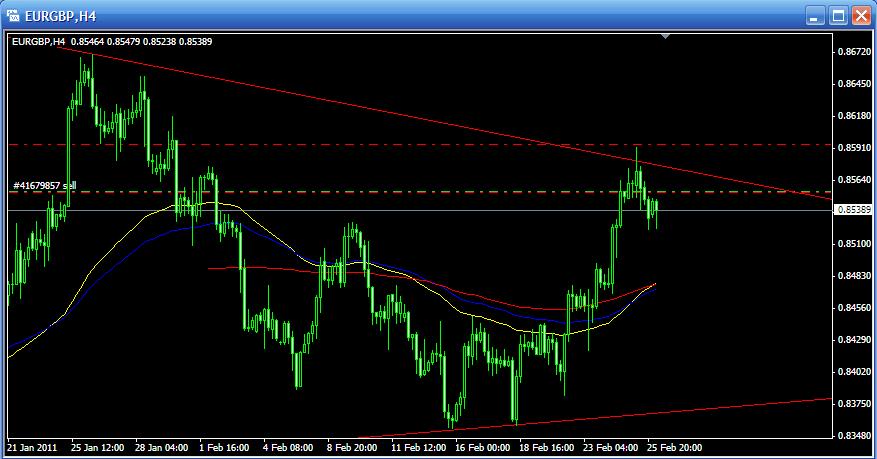Select the 0.86720 price axis label

click(x=853, y=51)
